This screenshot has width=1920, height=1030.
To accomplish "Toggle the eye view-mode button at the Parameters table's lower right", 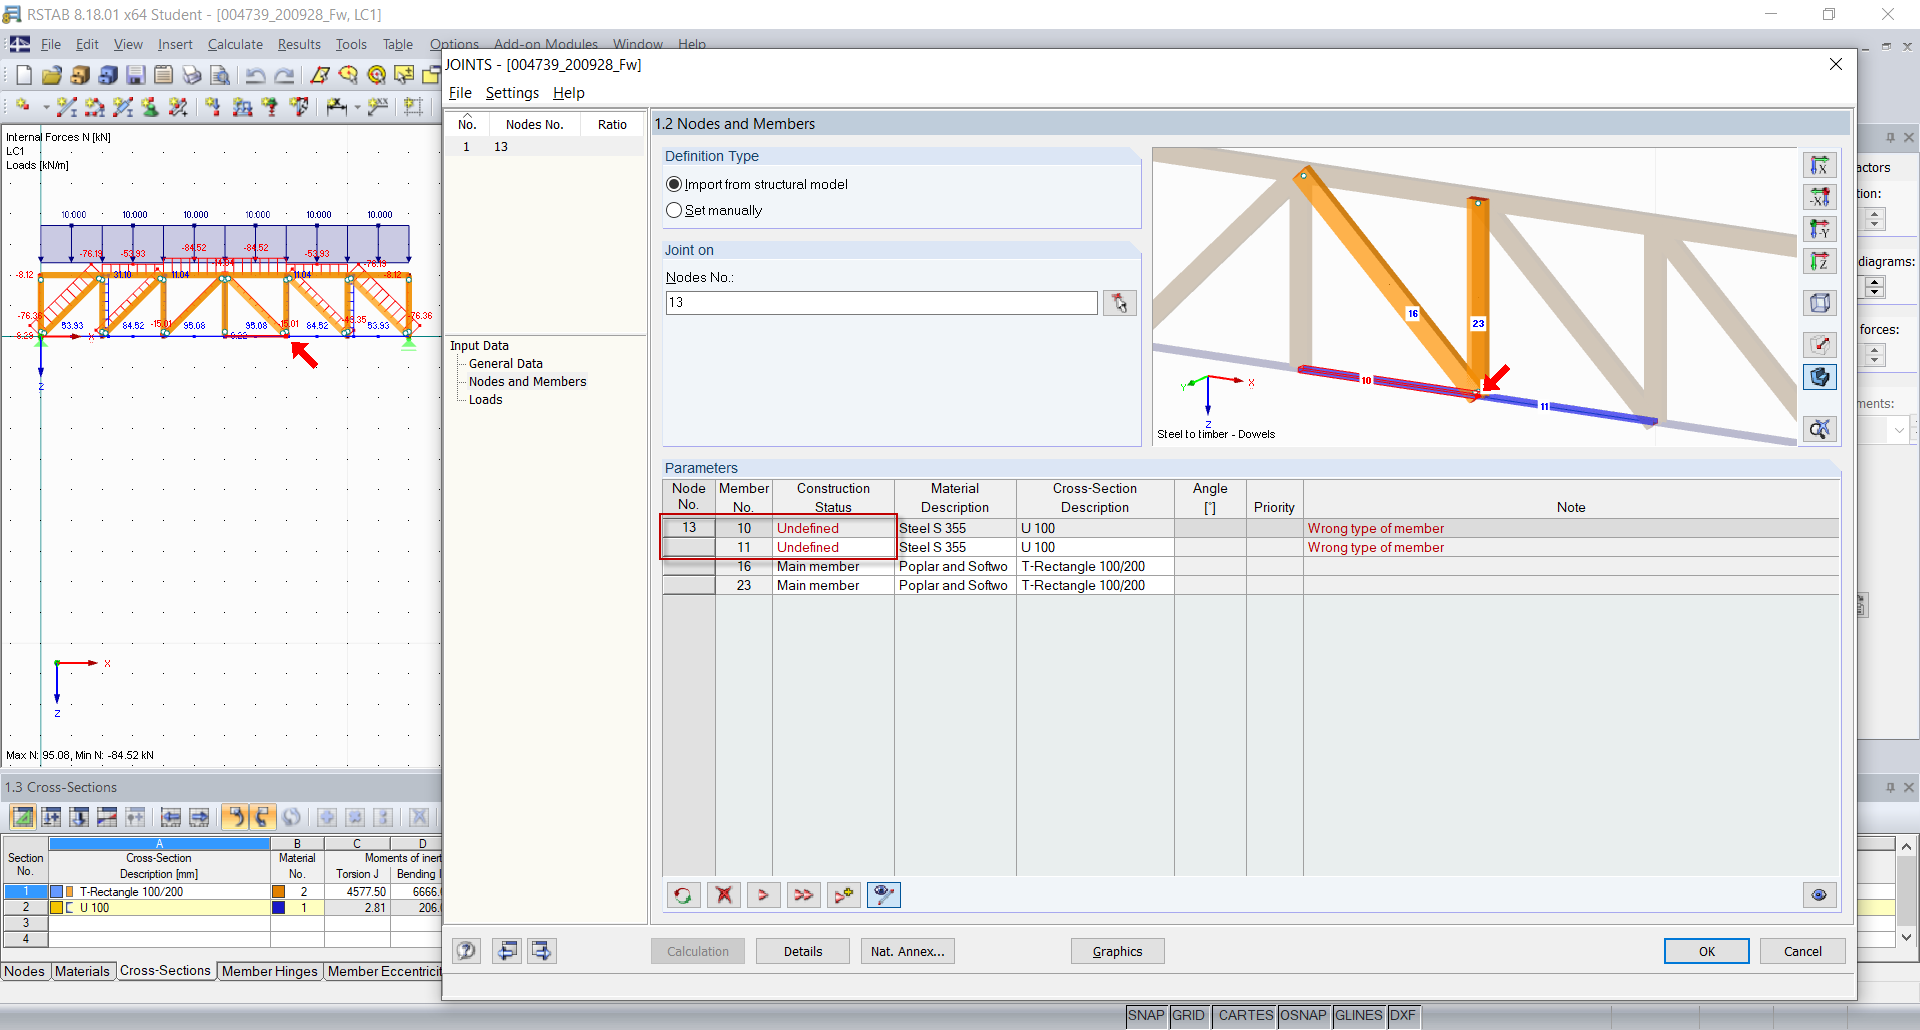I will [x=1819, y=895].
